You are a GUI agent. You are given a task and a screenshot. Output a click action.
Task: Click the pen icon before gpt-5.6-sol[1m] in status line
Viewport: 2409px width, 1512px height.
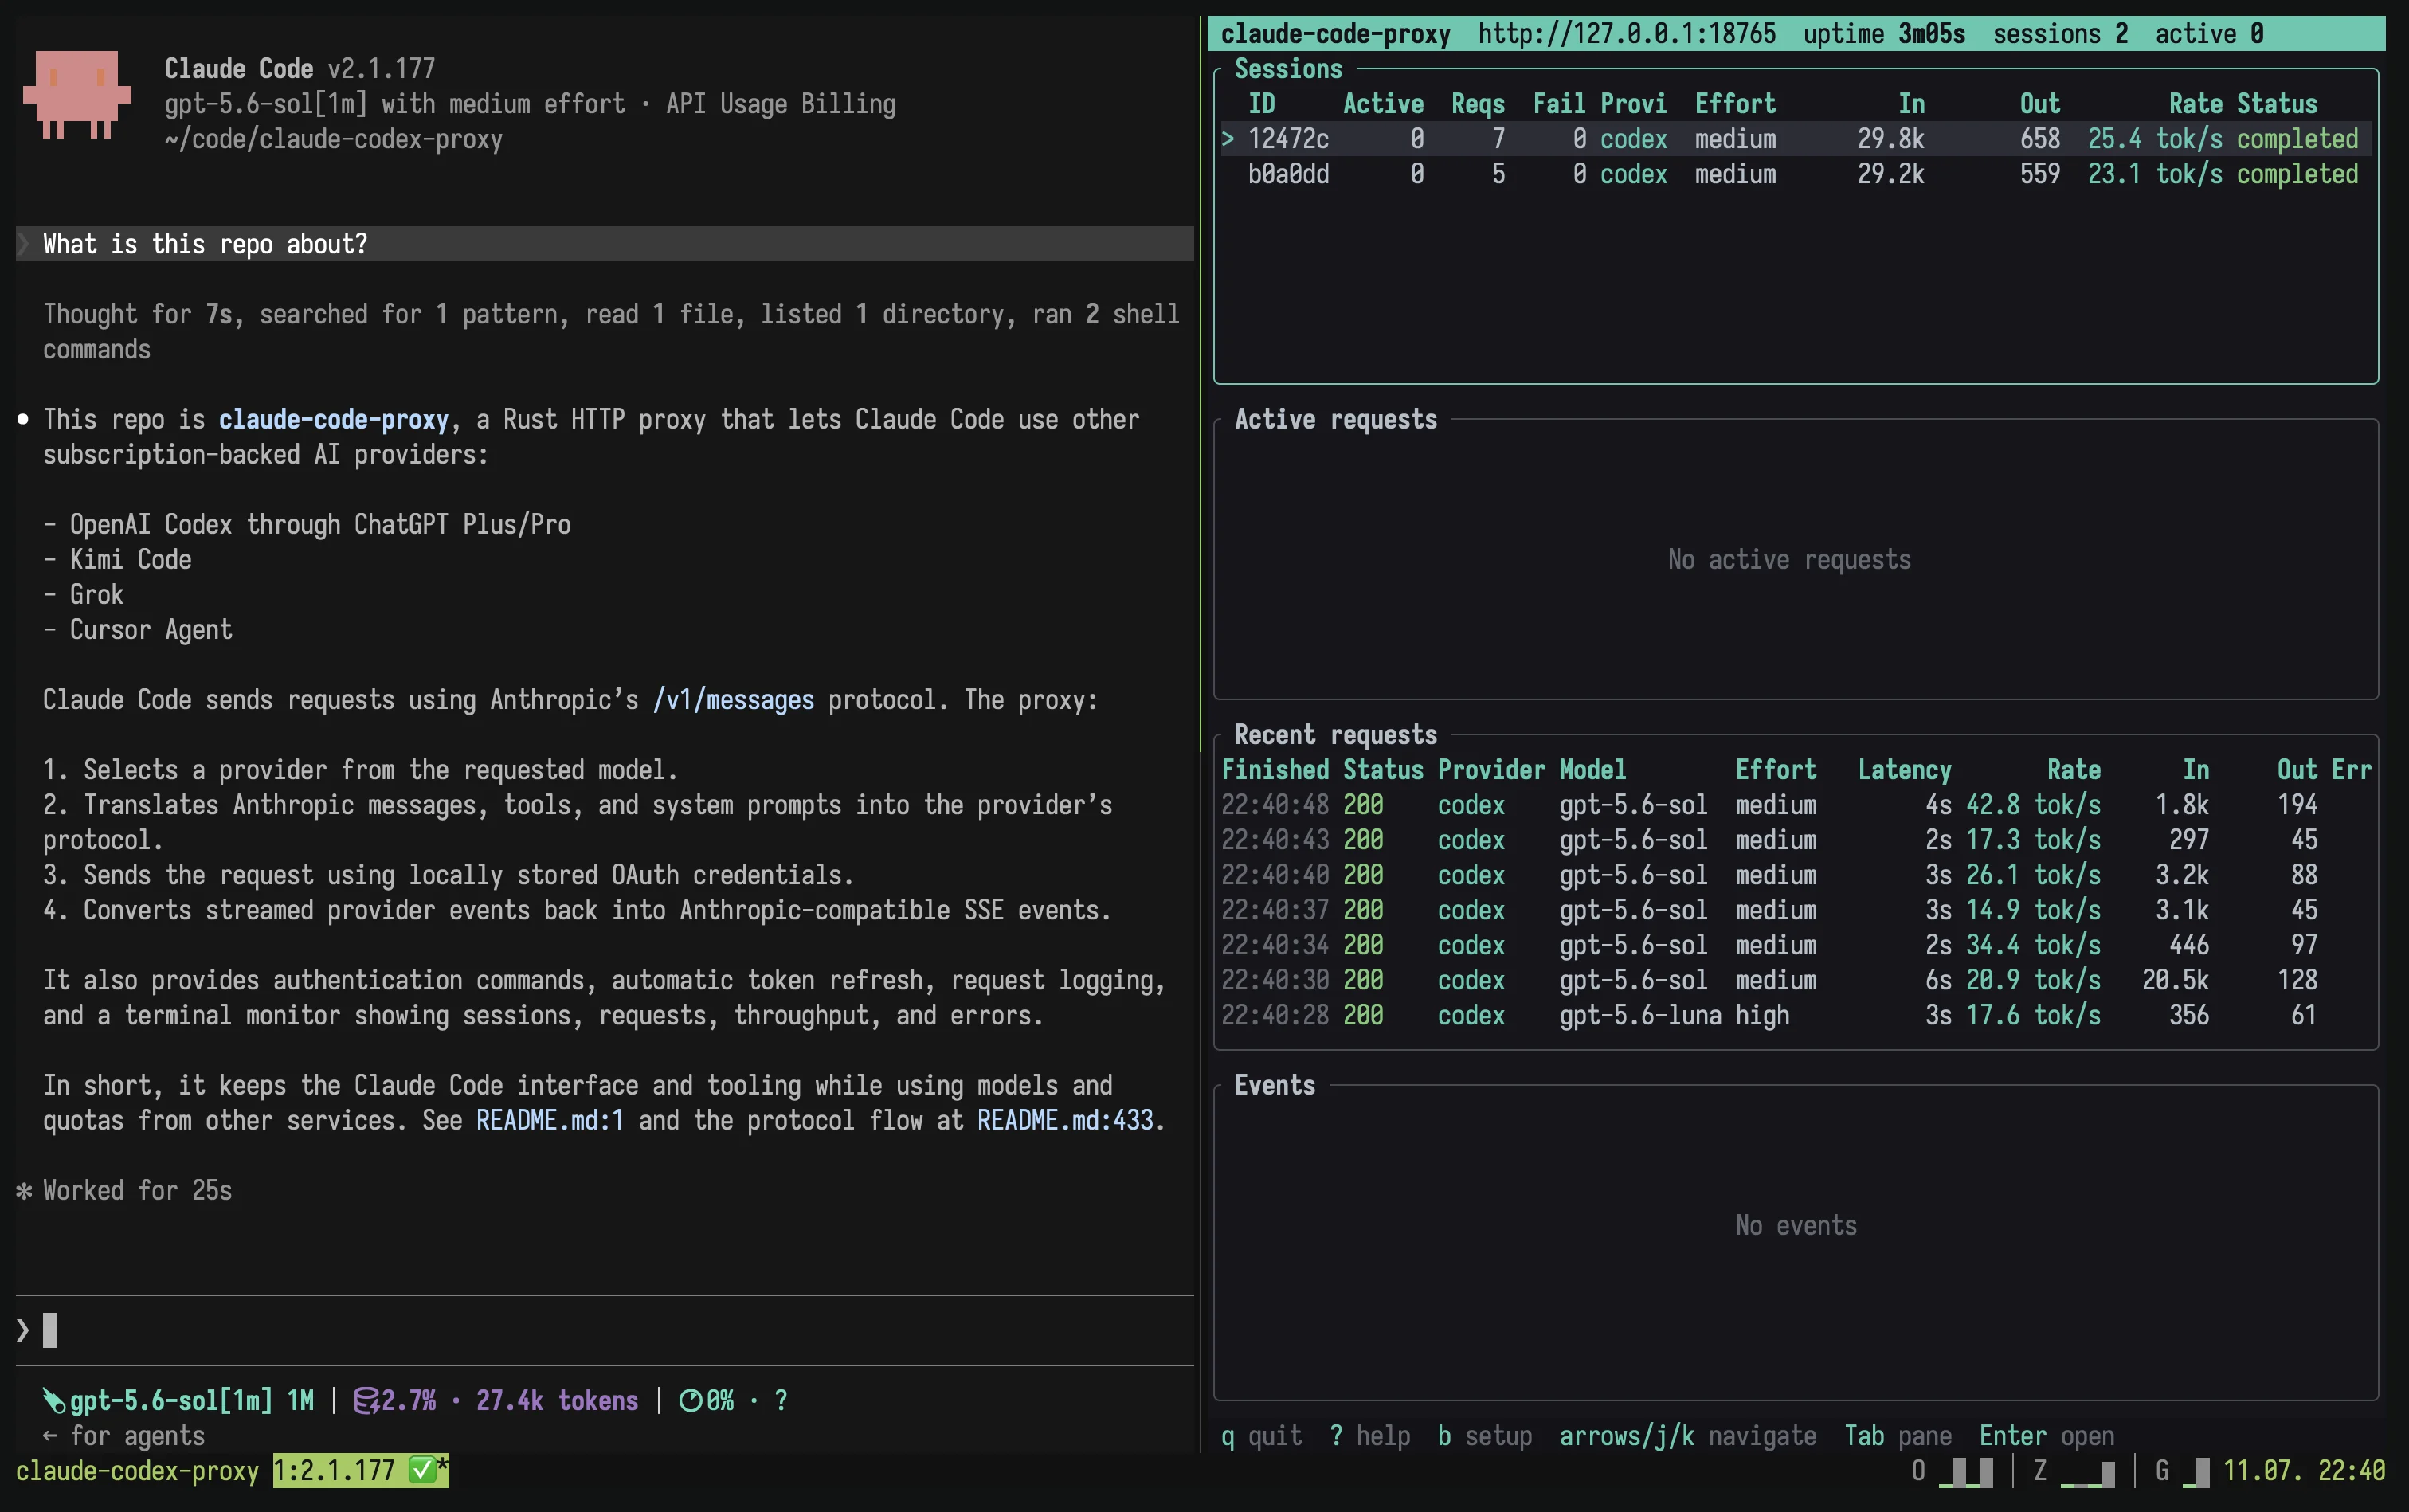tap(53, 1401)
